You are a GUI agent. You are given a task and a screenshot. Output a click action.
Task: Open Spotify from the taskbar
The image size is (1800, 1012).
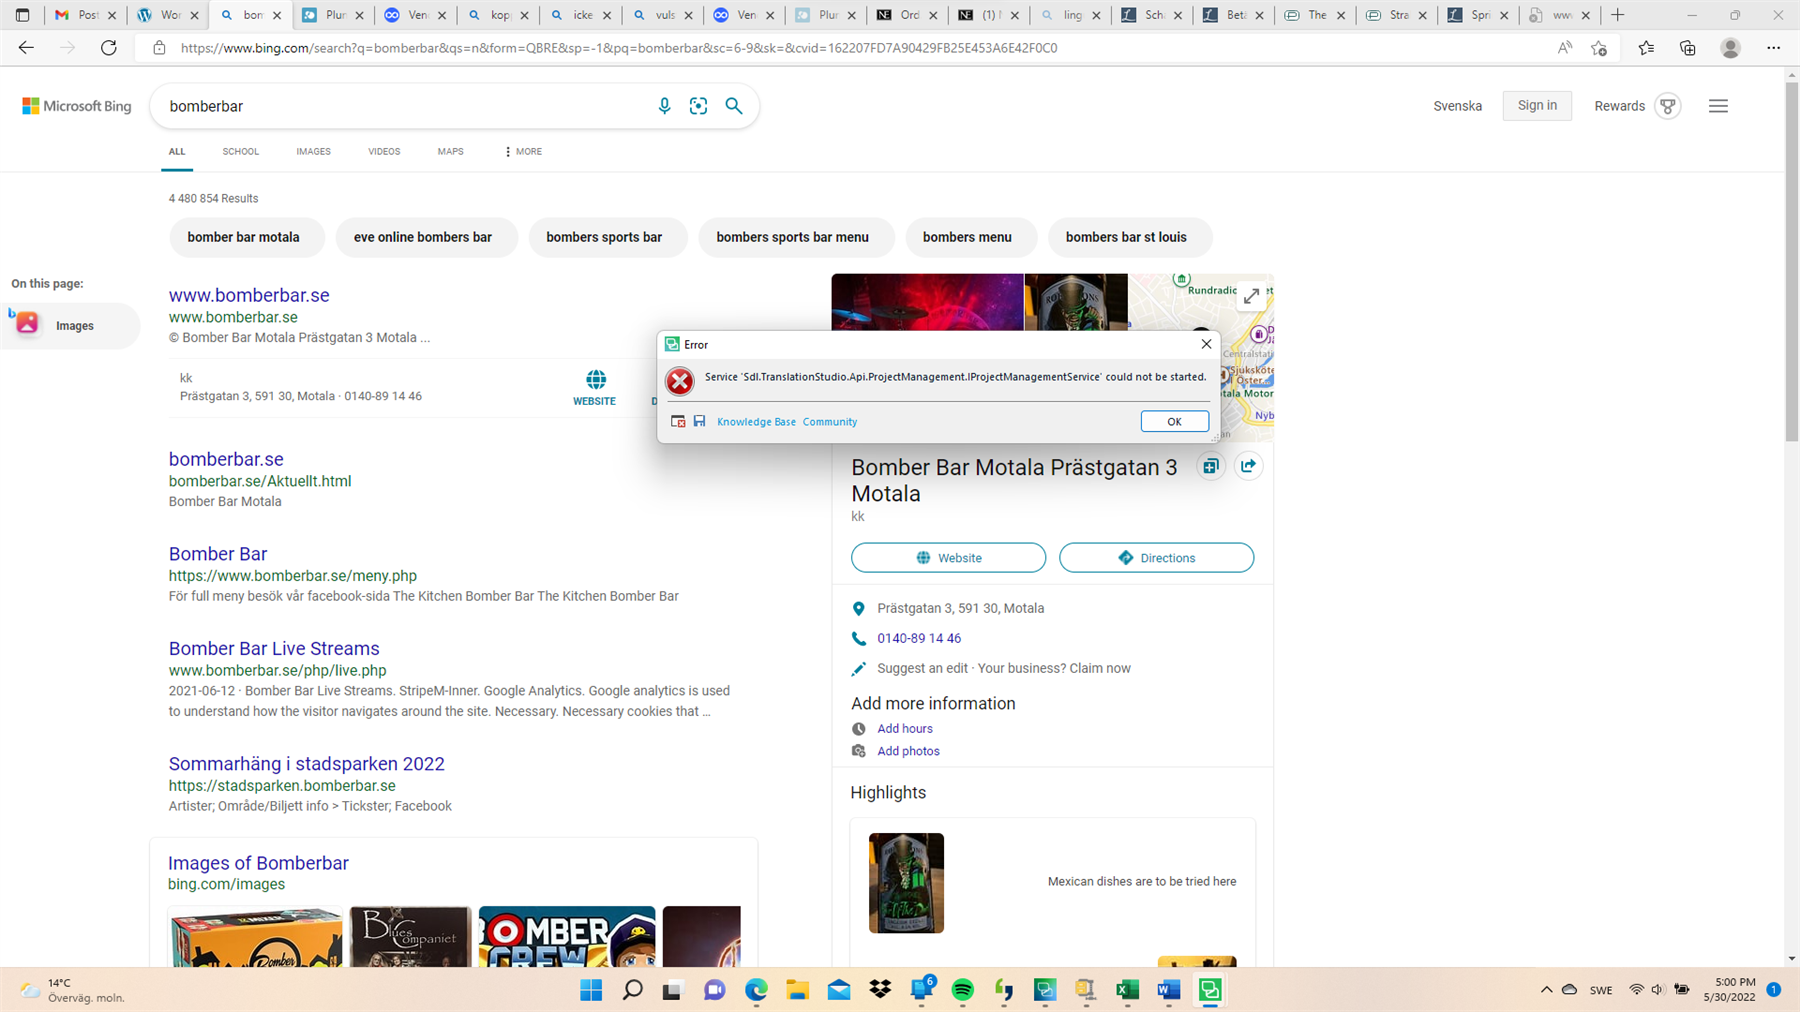(963, 990)
